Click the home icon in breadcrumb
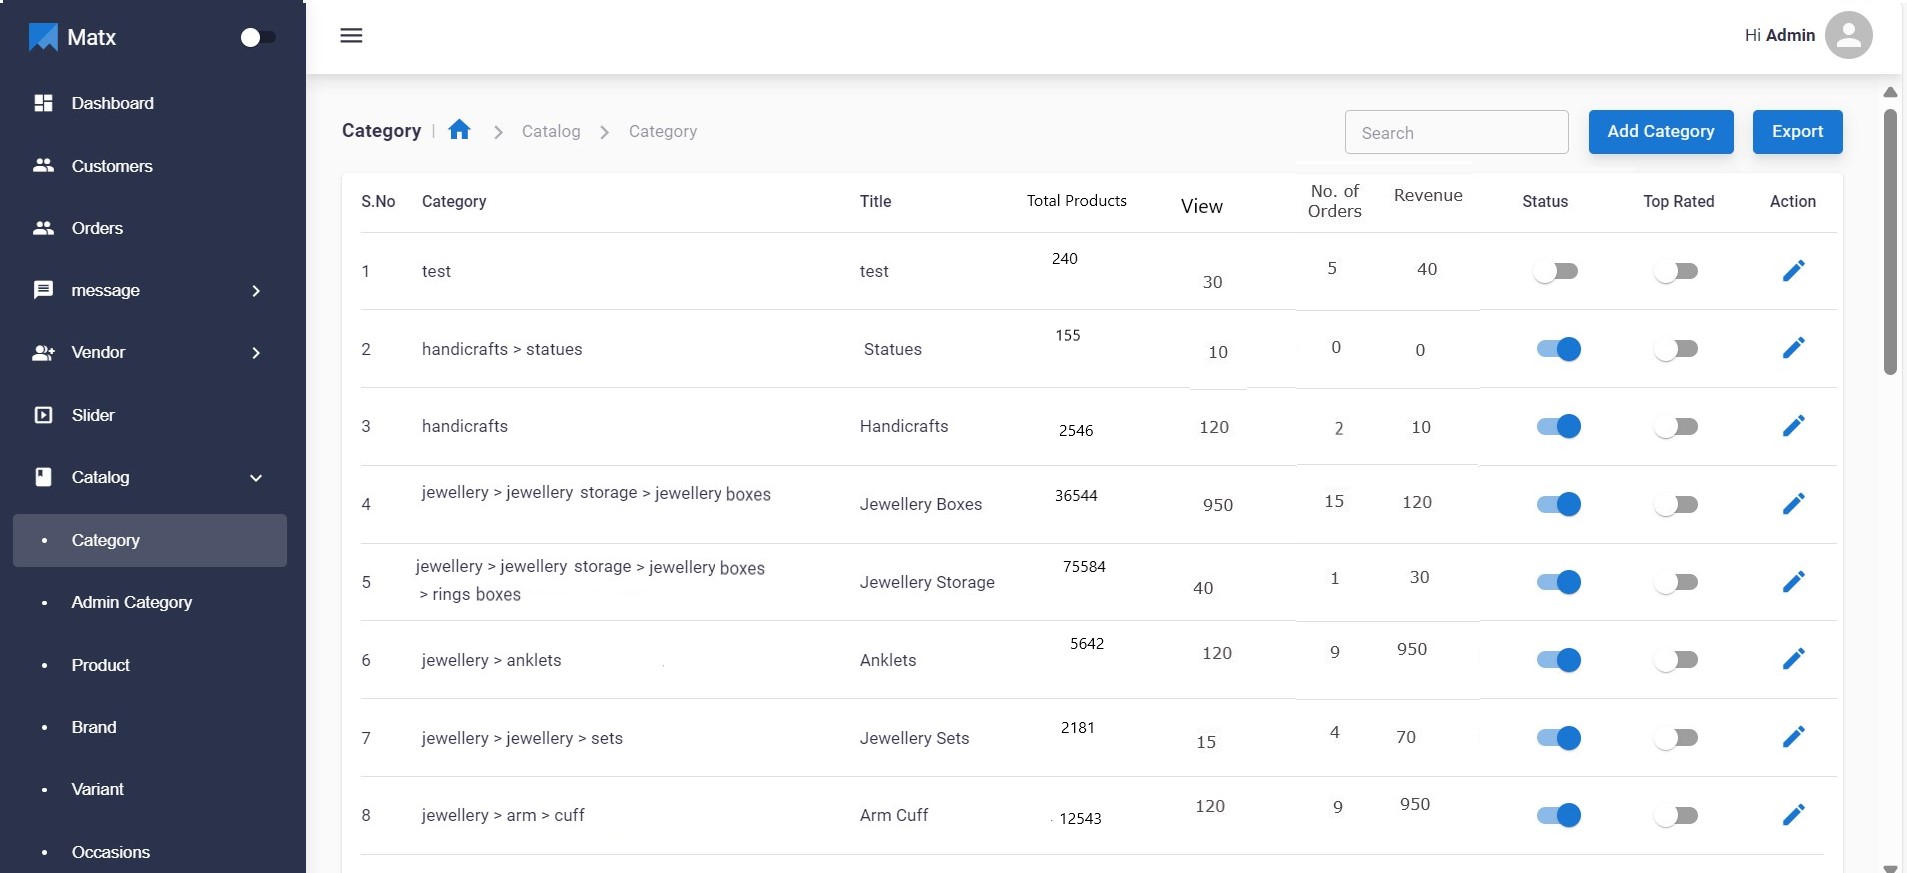 [x=459, y=130]
